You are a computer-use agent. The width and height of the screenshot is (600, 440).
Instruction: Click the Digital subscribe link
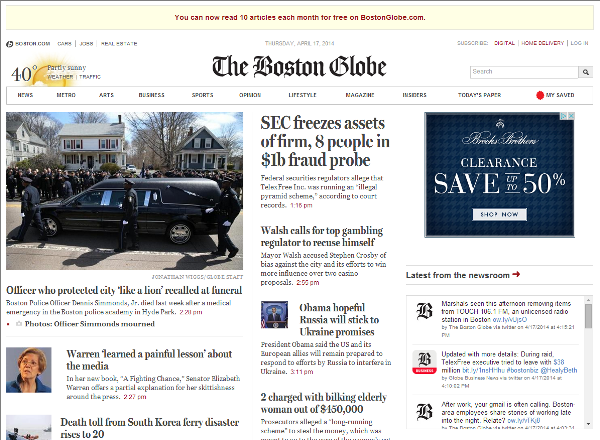pyautogui.click(x=504, y=43)
